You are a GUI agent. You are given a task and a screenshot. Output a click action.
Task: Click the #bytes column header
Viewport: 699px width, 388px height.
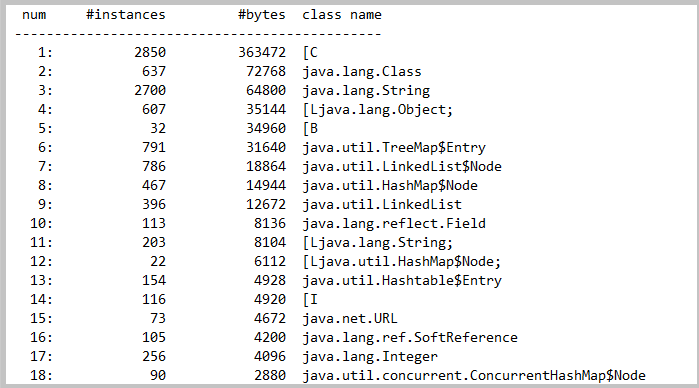262,15
